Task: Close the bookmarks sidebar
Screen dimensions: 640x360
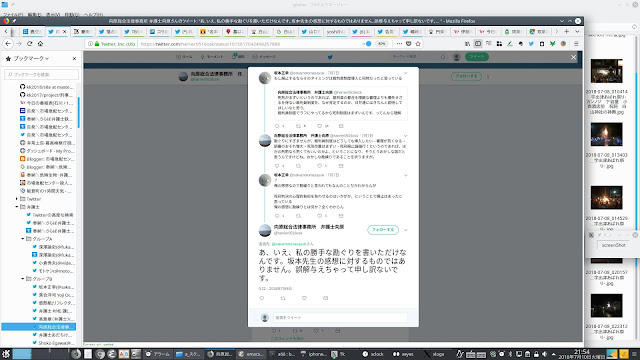Action: click(74, 59)
